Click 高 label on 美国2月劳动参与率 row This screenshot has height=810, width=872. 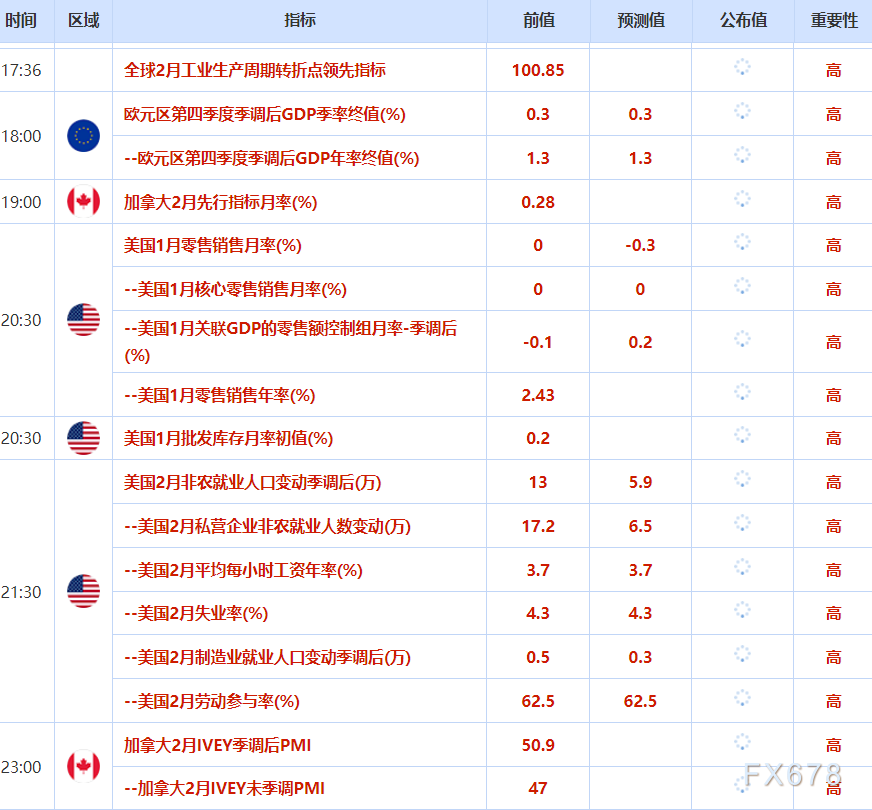click(x=833, y=700)
